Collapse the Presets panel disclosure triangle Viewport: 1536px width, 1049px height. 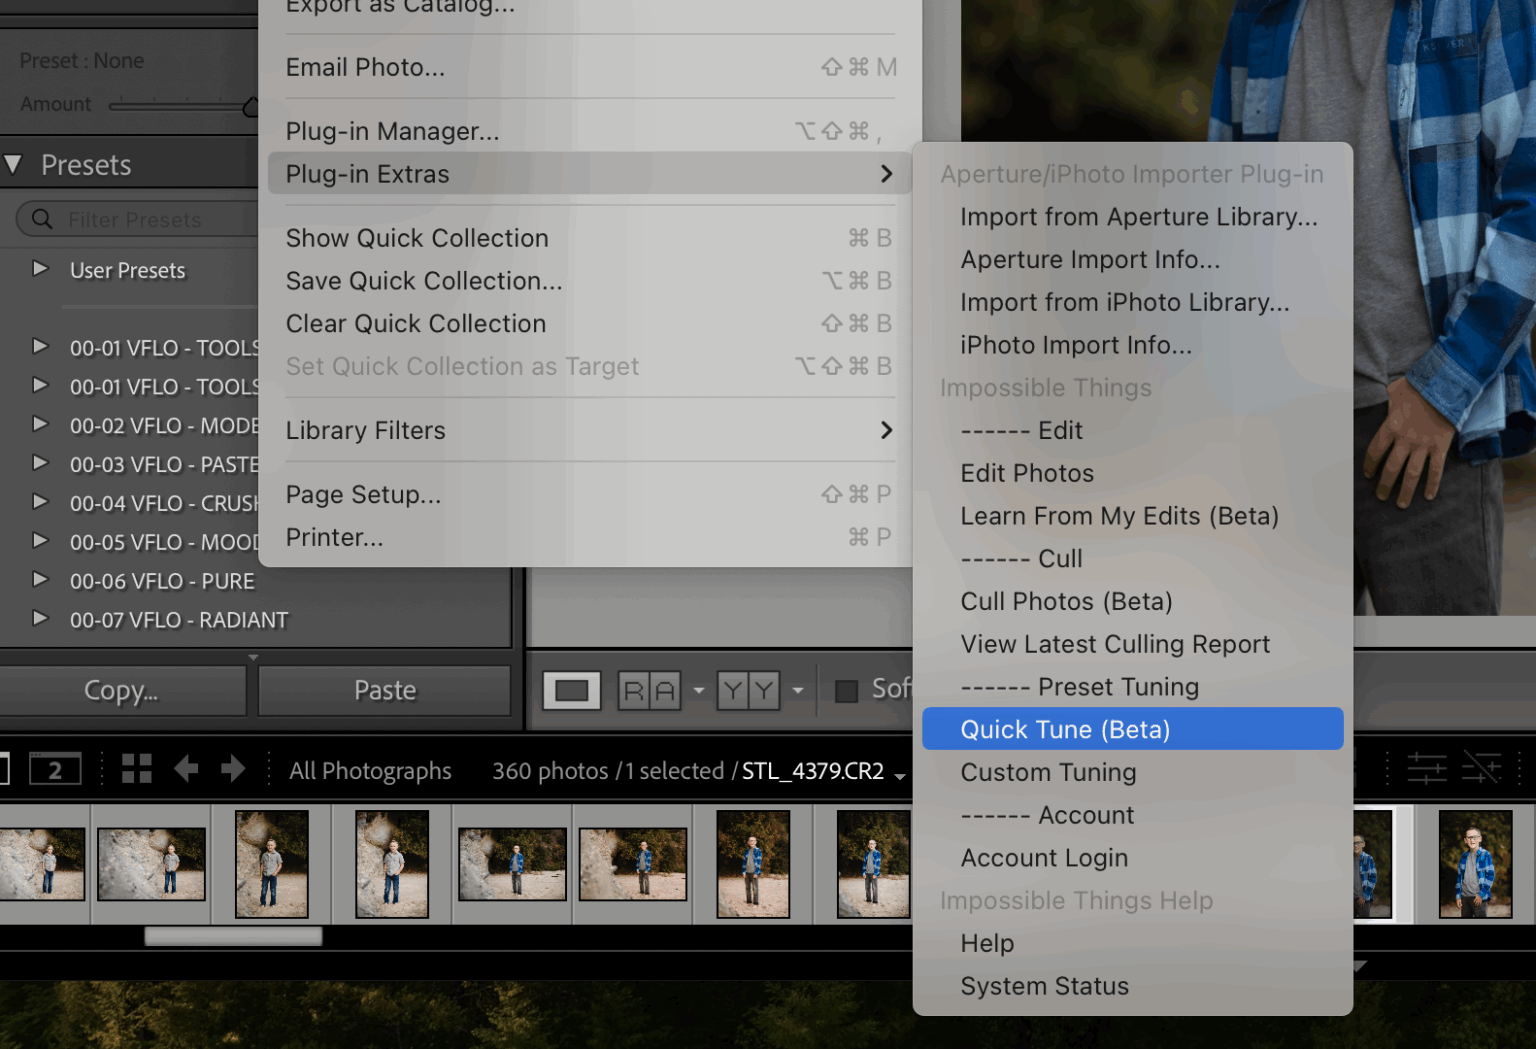click(x=15, y=165)
